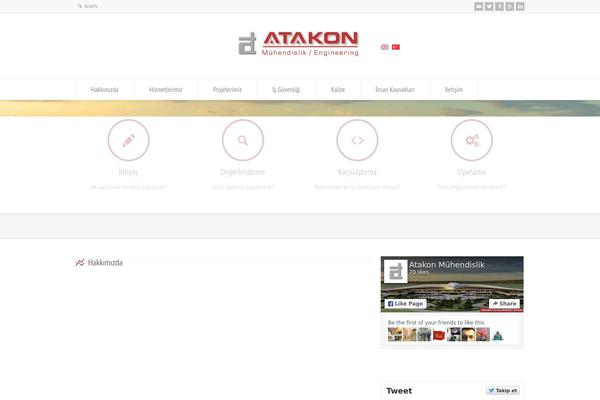The image size is (600, 400).
Task: Click the red flag friend thumbnail
Action: pos(439,335)
